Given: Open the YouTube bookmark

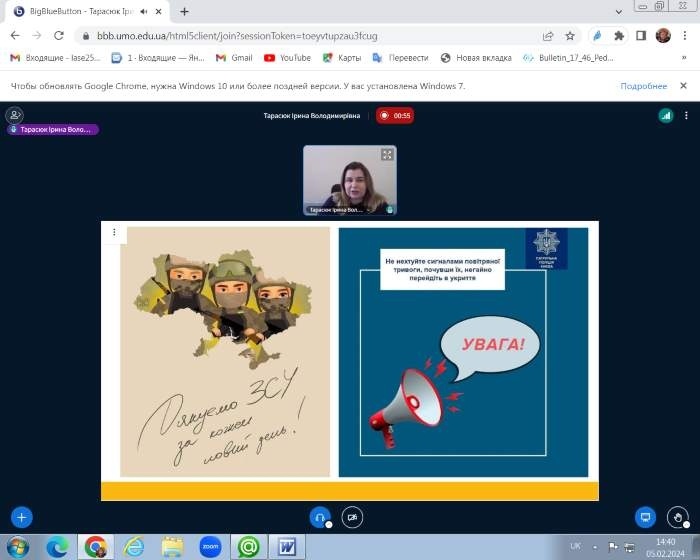Looking at the screenshot, I should click(288, 58).
